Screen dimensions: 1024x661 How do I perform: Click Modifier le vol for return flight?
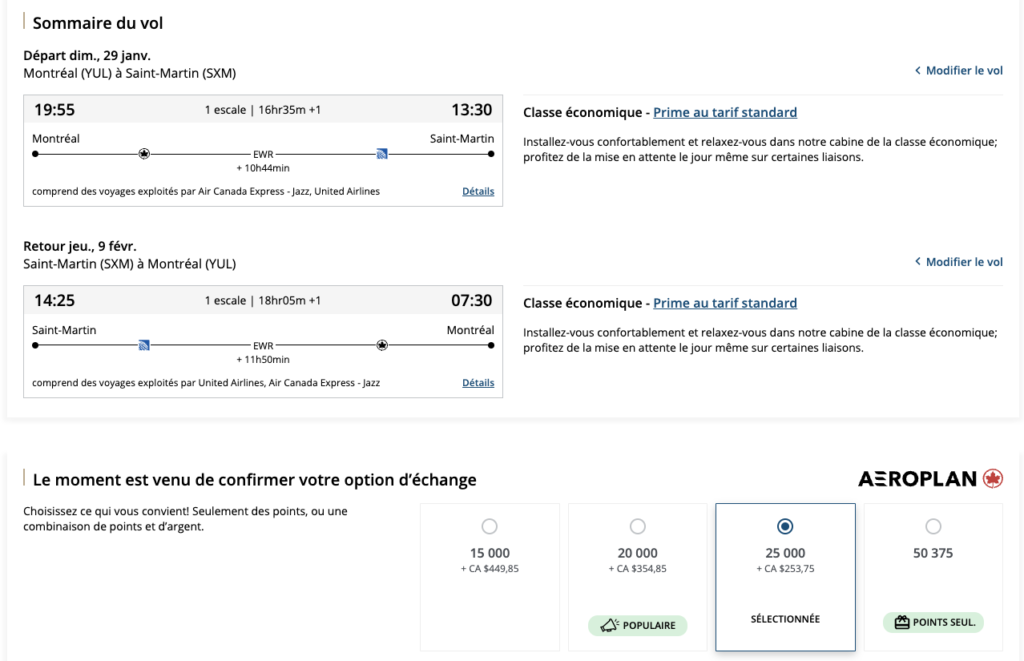[x=963, y=262]
